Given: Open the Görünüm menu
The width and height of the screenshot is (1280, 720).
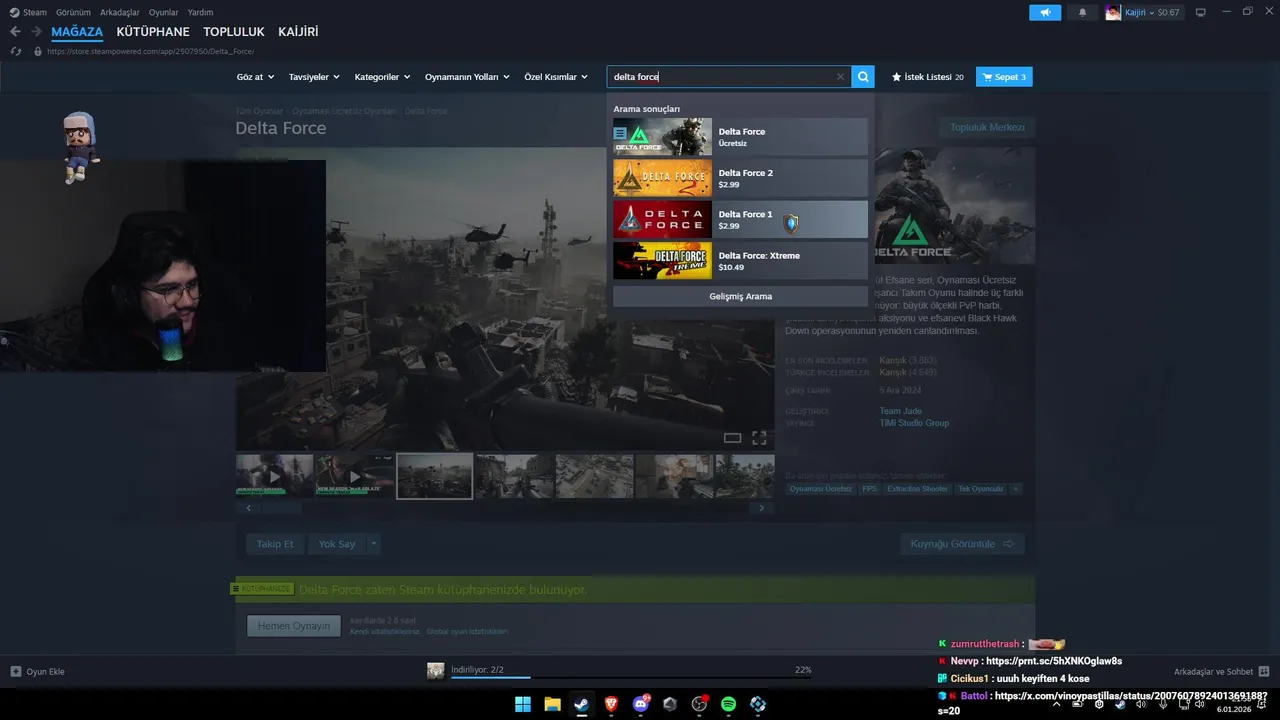Looking at the screenshot, I should click(x=73, y=12).
